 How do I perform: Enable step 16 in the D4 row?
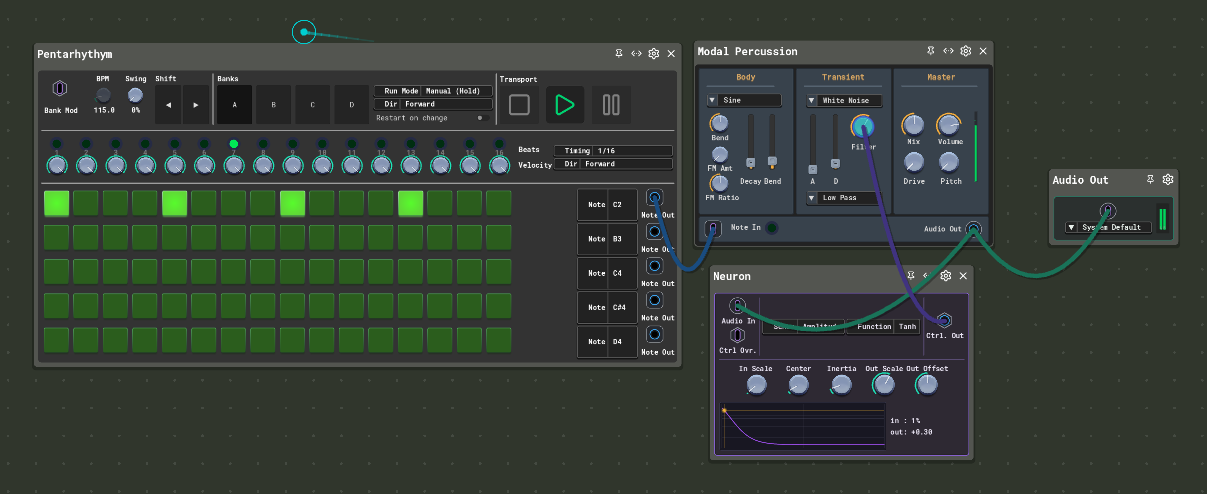(499, 340)
